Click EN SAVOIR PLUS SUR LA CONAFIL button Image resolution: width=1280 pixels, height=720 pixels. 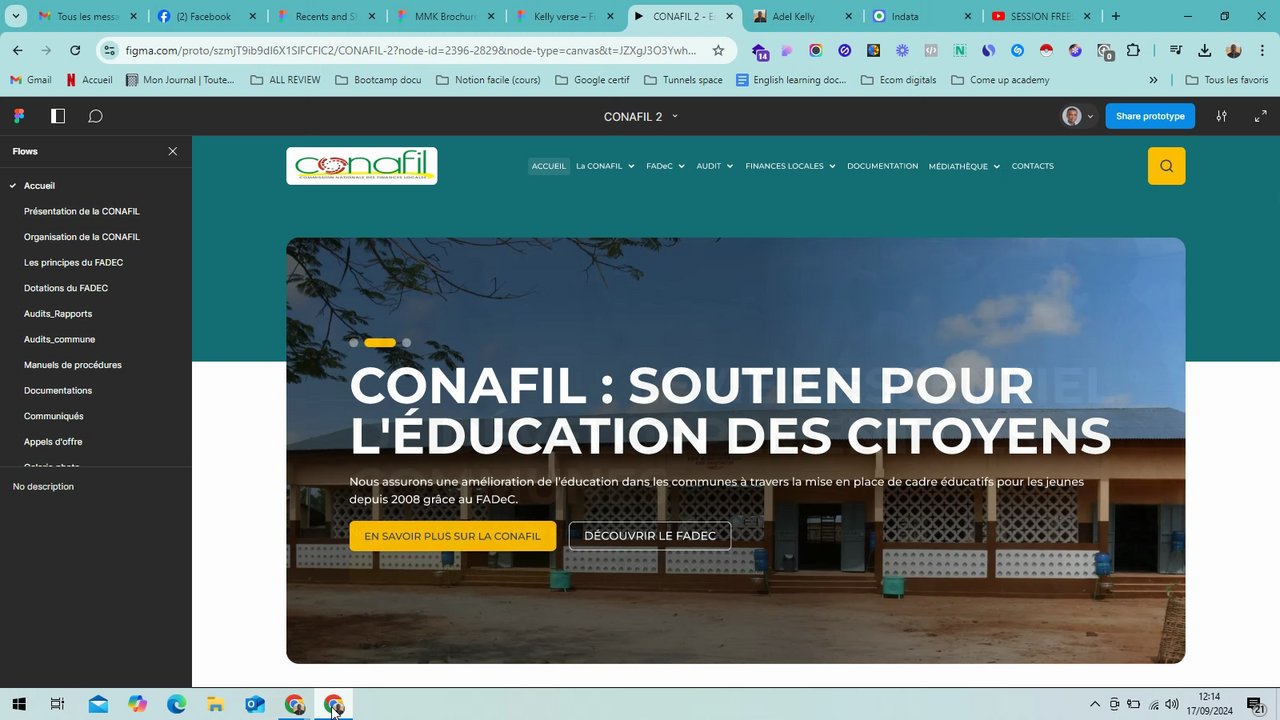pos(452,536)
